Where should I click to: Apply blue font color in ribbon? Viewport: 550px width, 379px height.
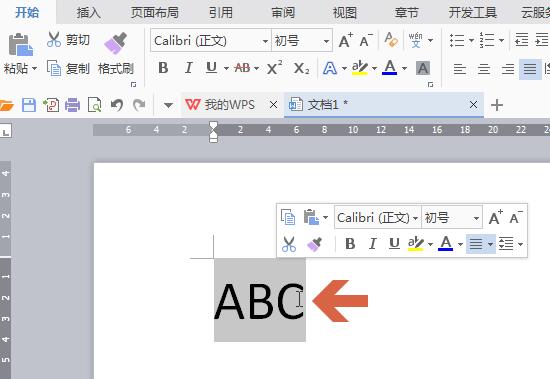coord(390,68)
